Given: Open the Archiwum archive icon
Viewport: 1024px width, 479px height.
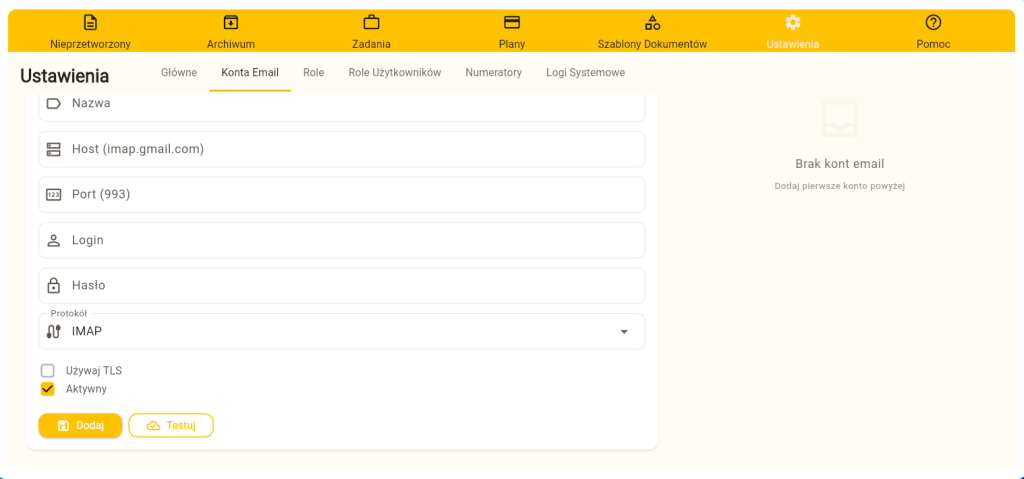Looking at the screenshot, I should (x=231, y=22).
